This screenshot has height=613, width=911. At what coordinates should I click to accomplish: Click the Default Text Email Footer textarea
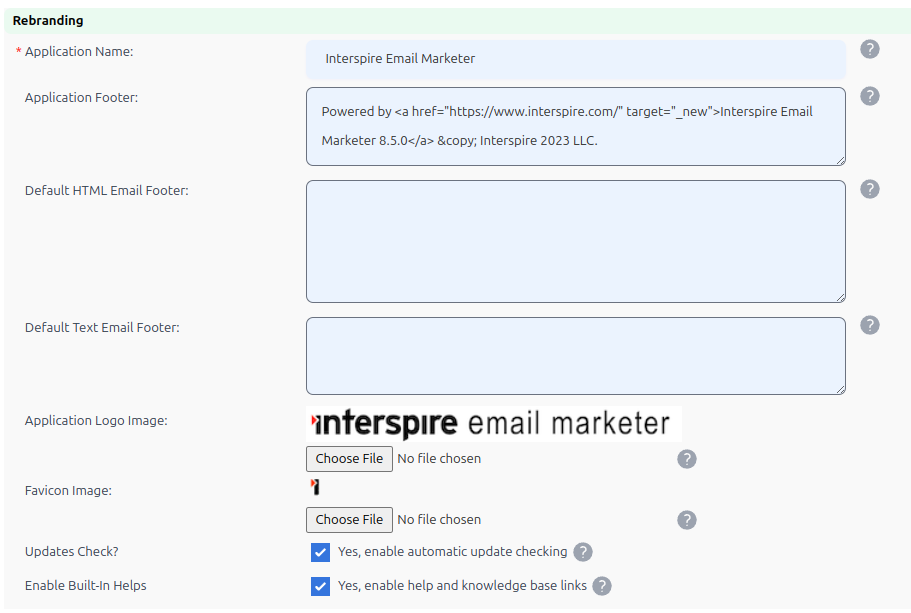(576, 356)
